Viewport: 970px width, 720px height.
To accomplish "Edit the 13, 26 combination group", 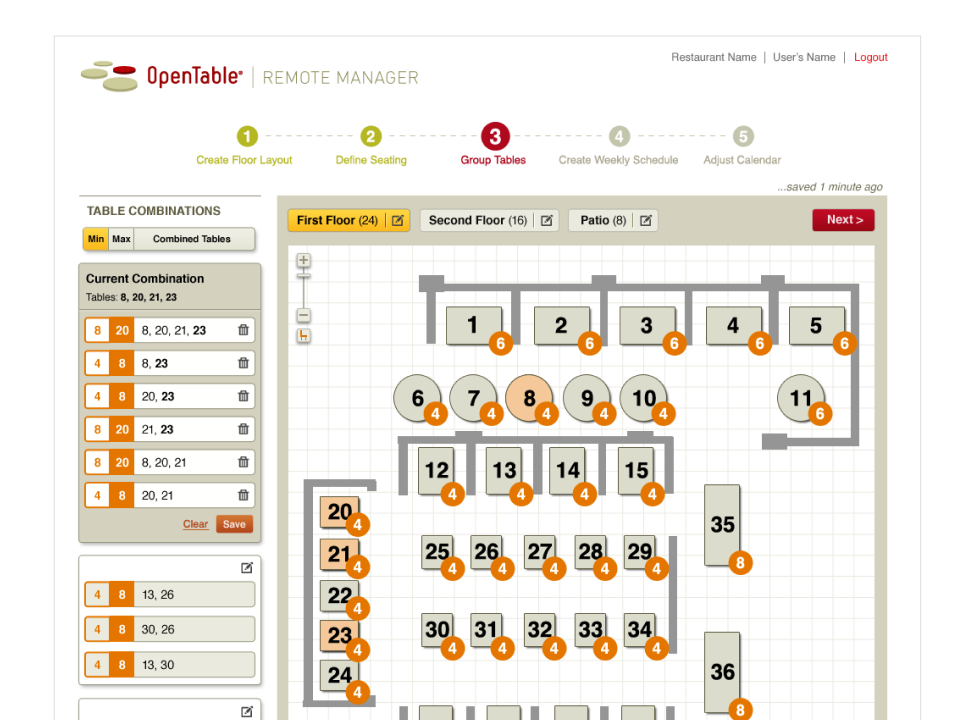I will point(247,568).
